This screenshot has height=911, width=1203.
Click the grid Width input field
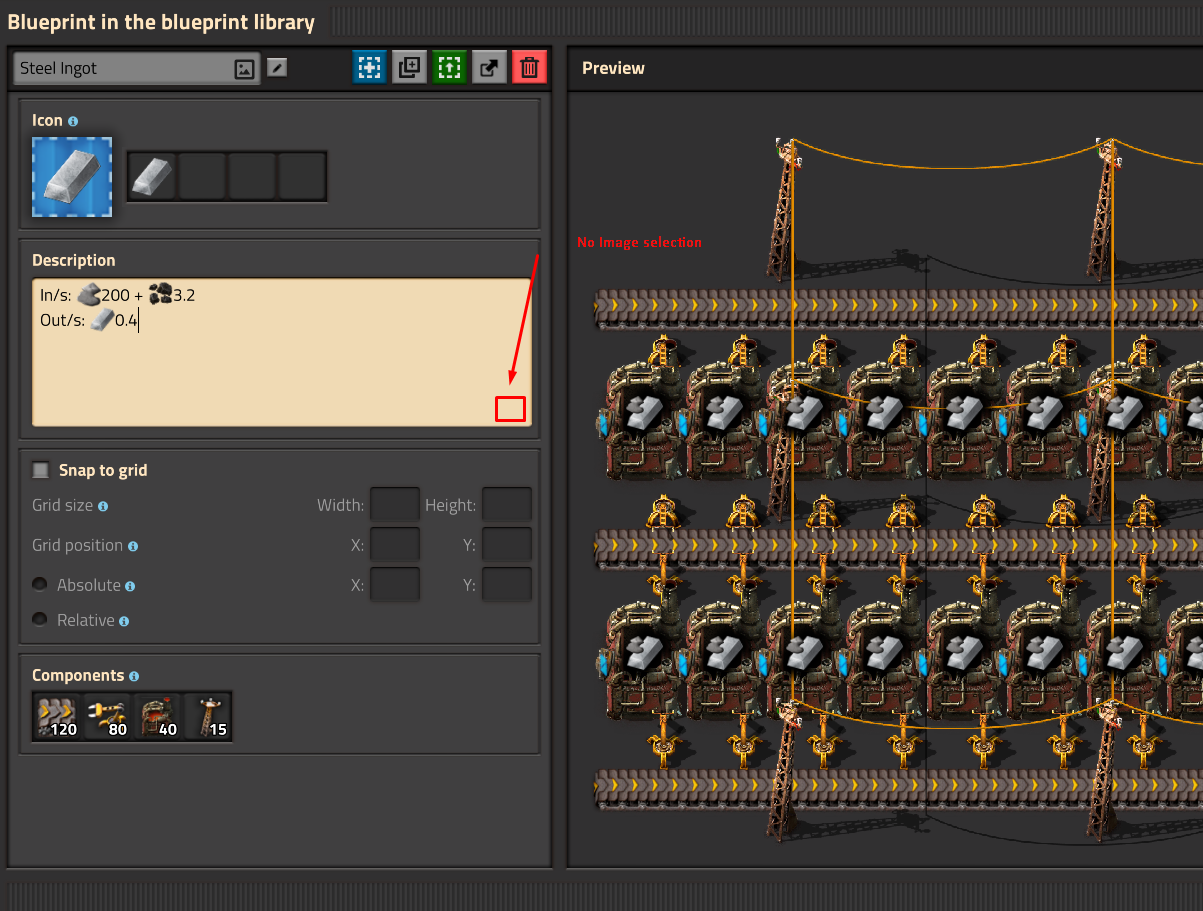click(395, 505)
